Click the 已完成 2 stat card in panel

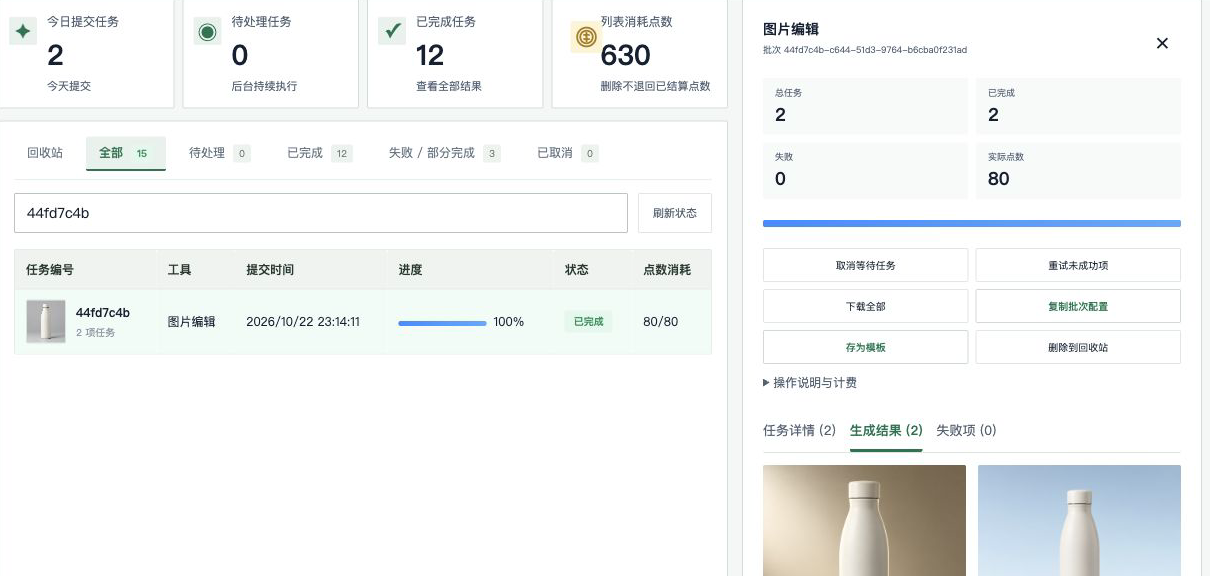coord(1078,106)
